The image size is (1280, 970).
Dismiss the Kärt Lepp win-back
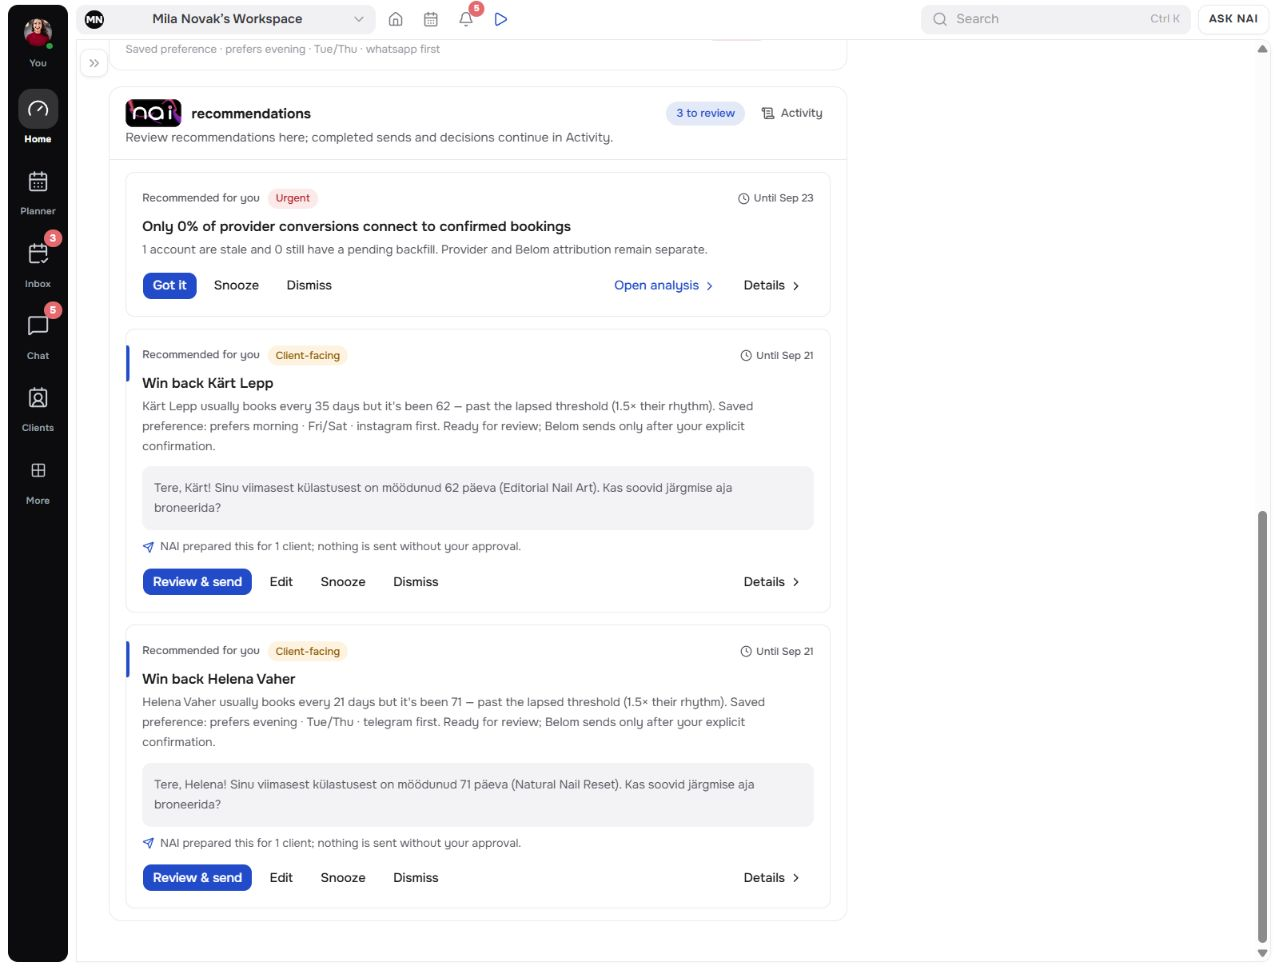416,582
